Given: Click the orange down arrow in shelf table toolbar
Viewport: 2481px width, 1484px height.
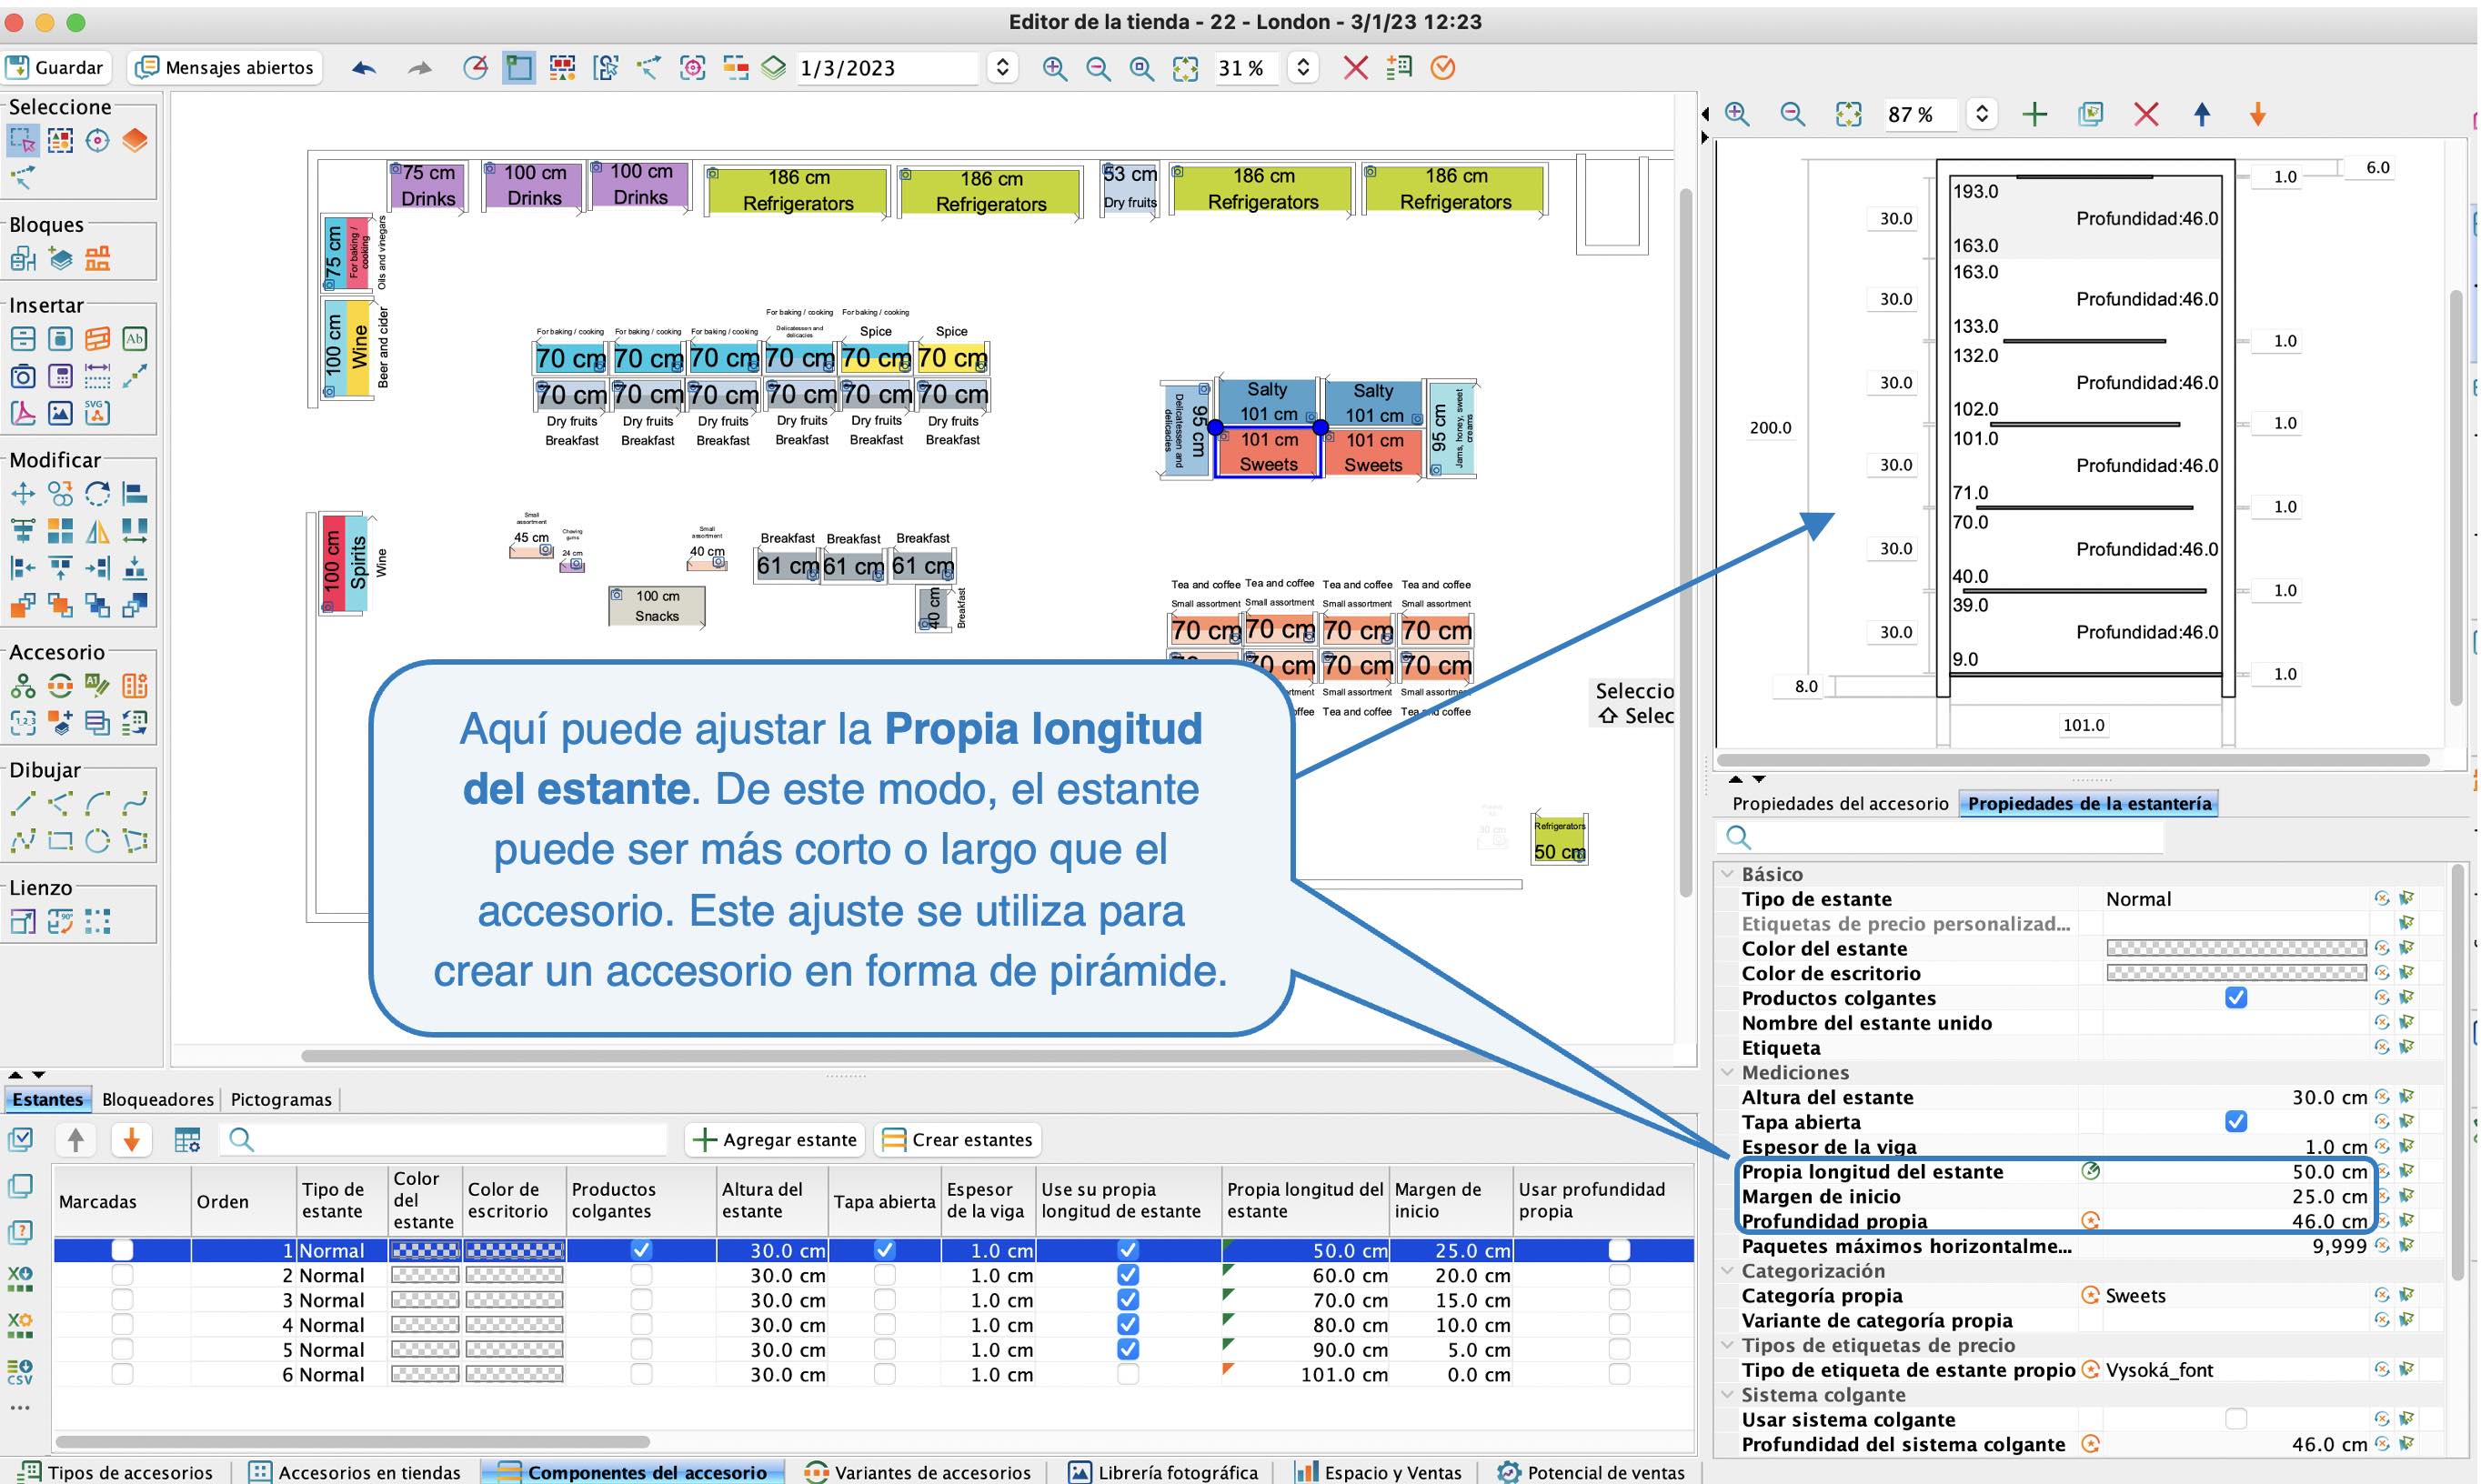Looking at the screenshot, I should point(131,1139).
